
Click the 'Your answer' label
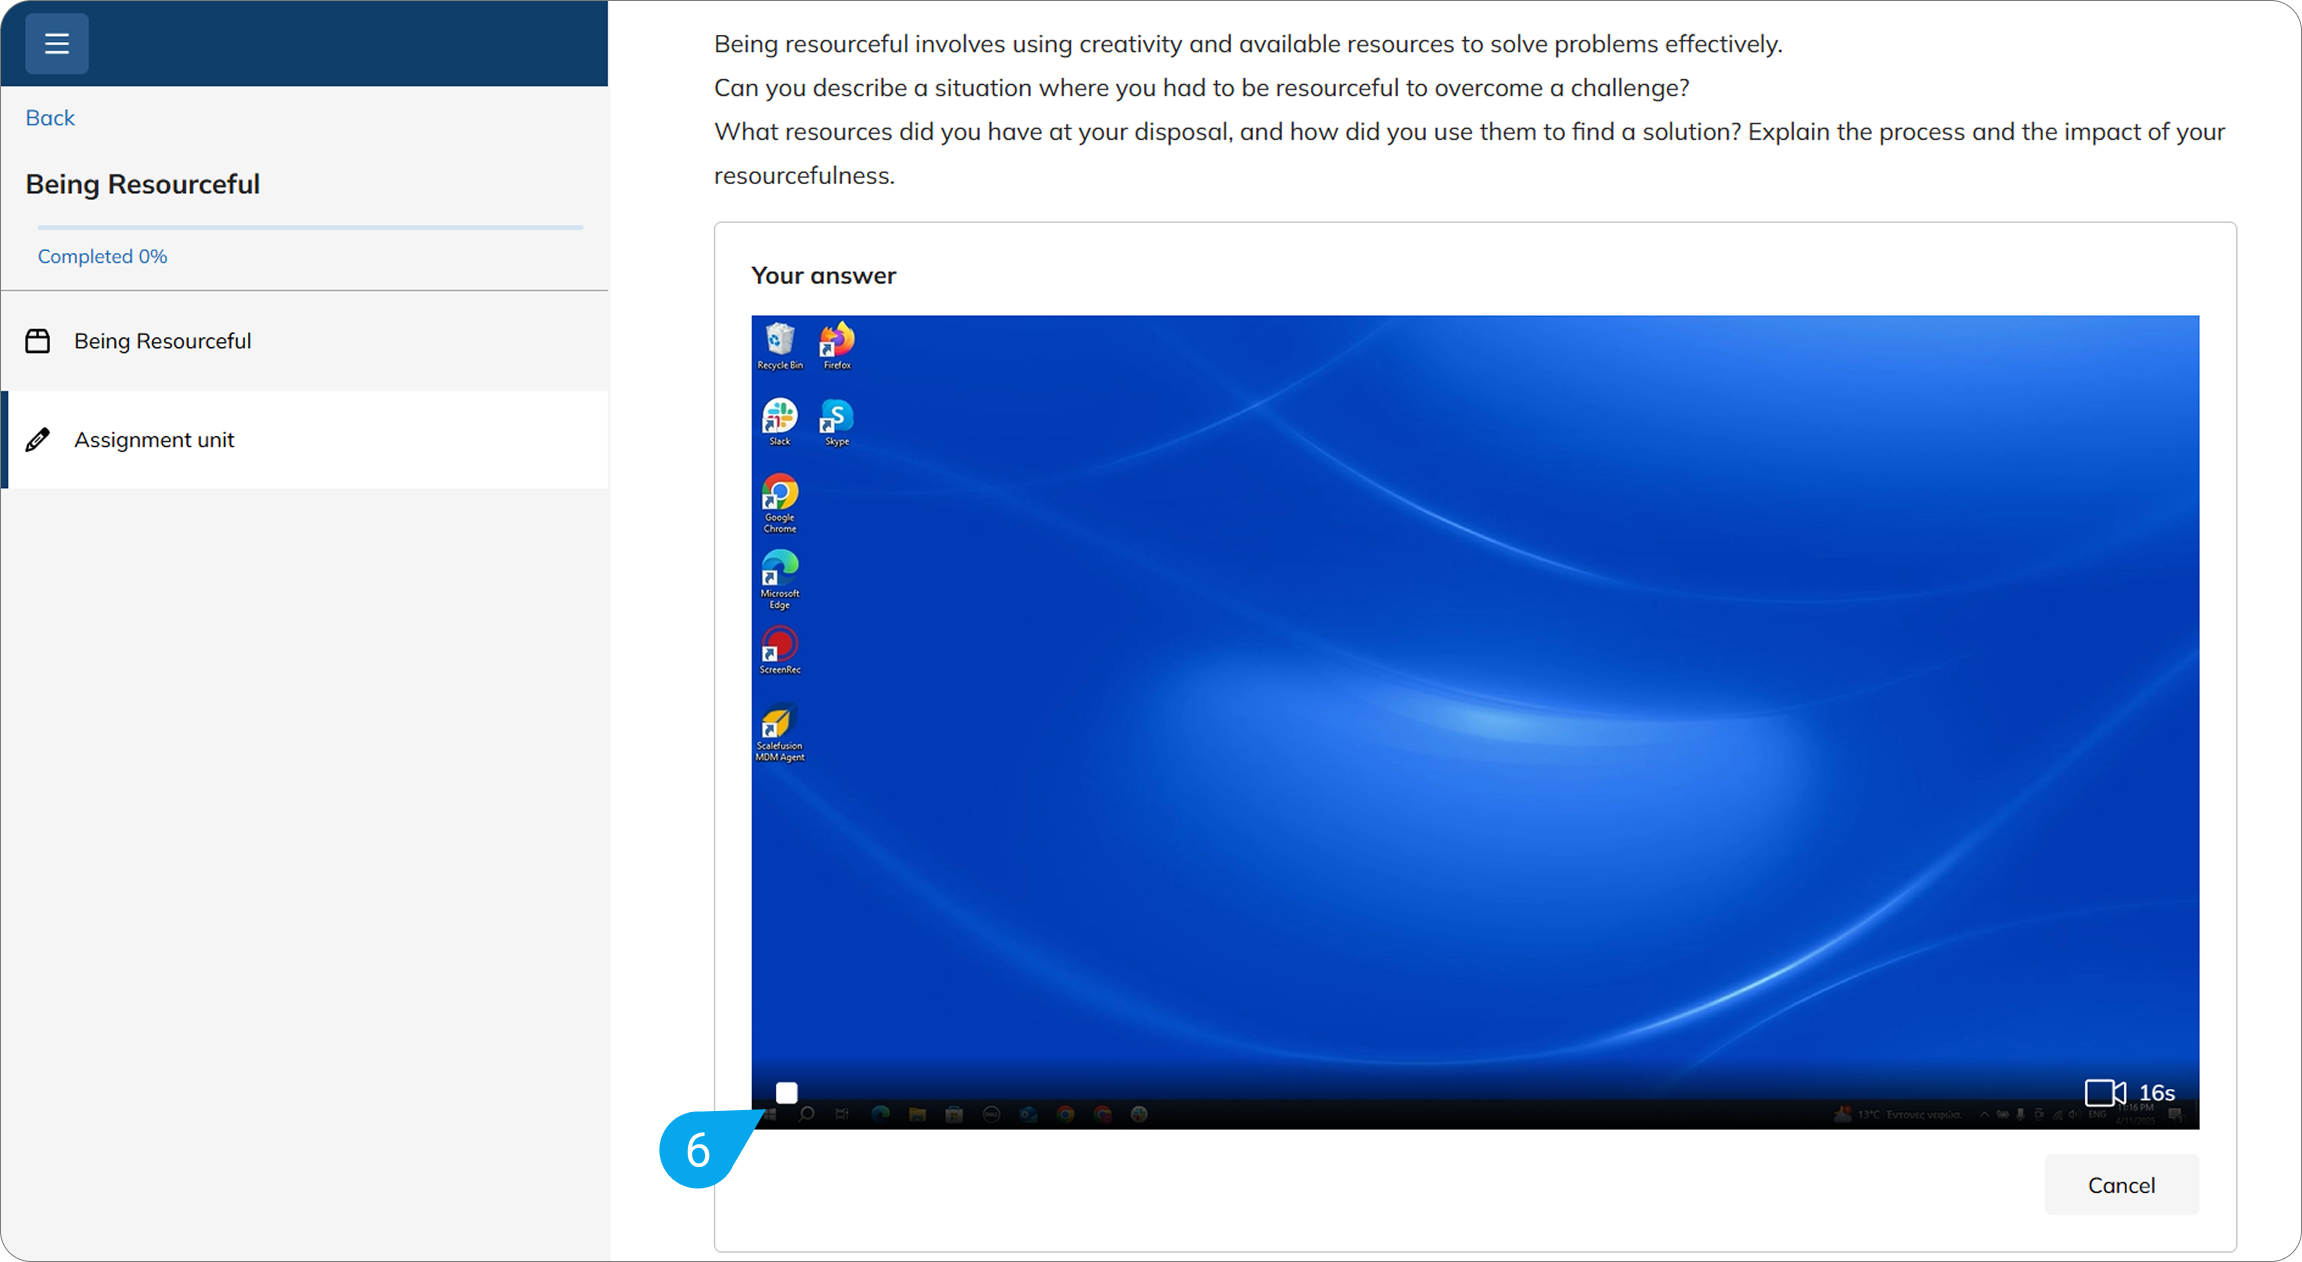point(823,275)
